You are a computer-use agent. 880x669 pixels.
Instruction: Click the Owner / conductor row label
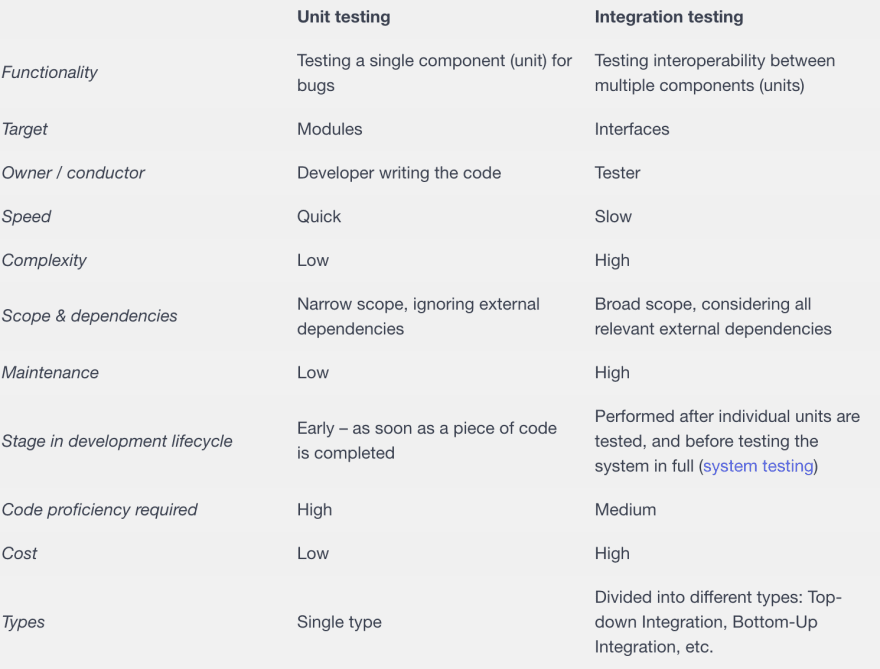click(73, 173)
